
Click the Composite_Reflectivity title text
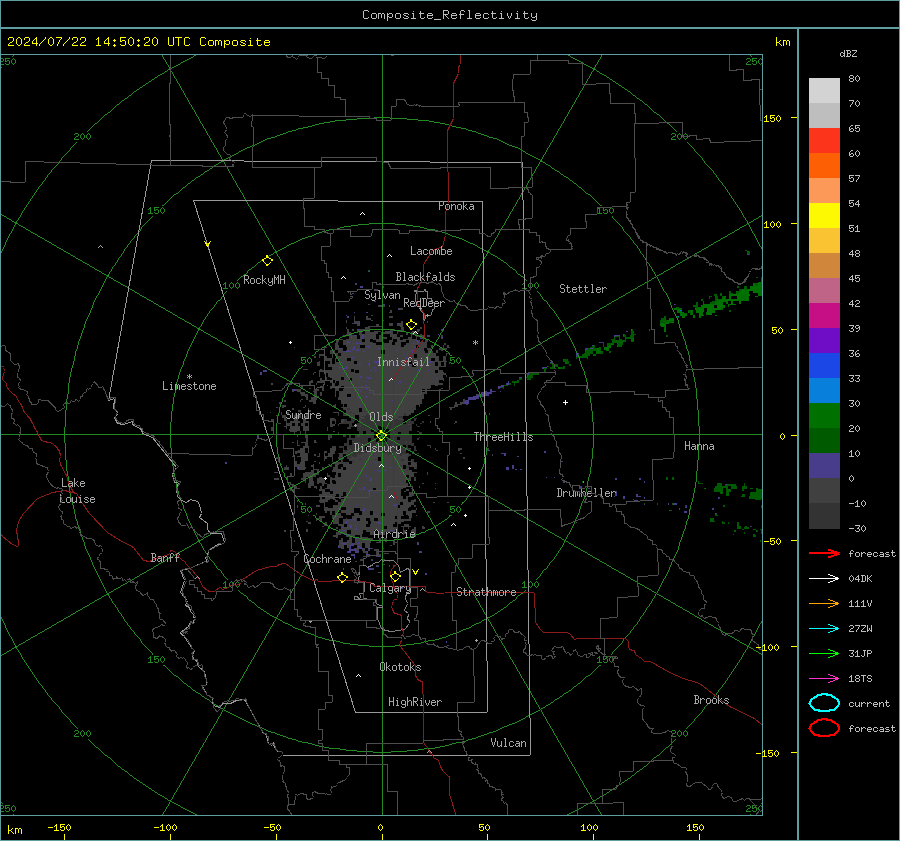pos(449,15)
